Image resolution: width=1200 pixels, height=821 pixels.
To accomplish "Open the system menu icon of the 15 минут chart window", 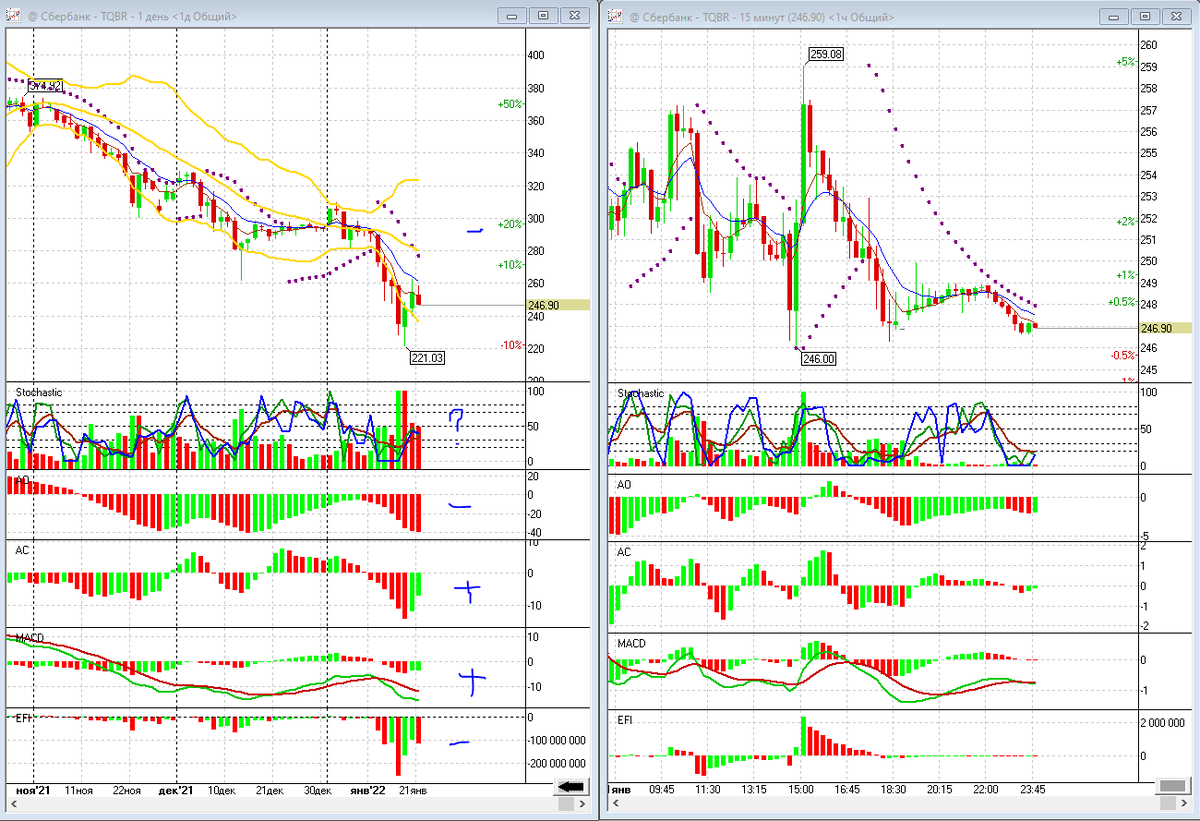I will [613, 15].
